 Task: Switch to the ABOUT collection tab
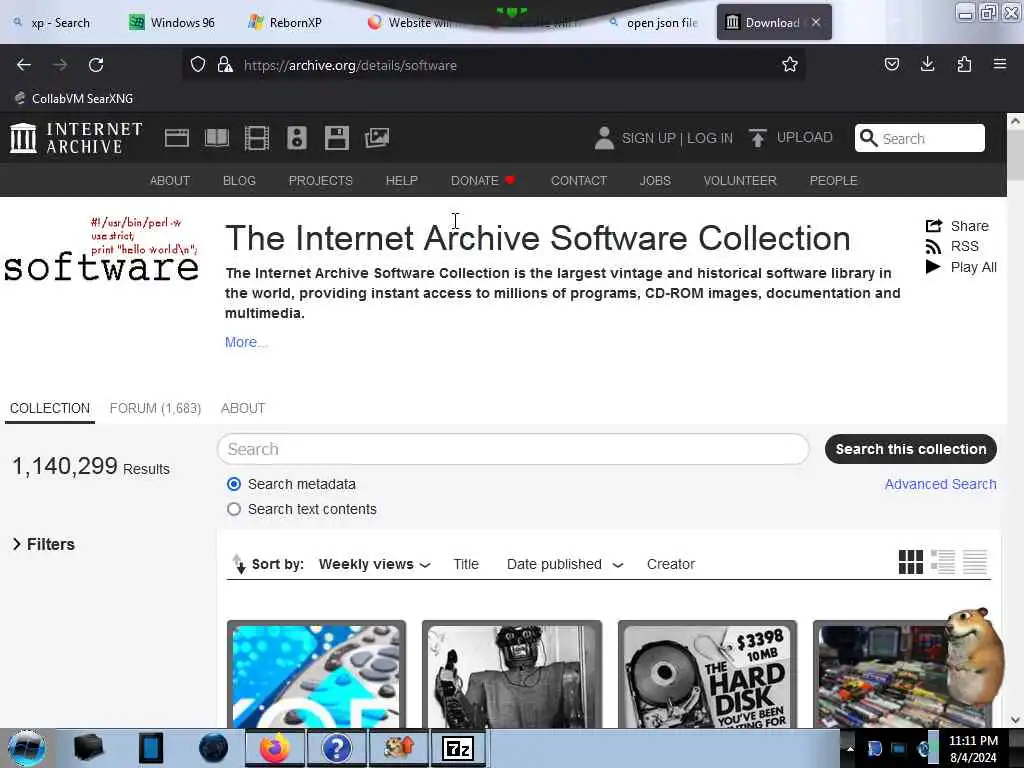click(x=243, y=408)
